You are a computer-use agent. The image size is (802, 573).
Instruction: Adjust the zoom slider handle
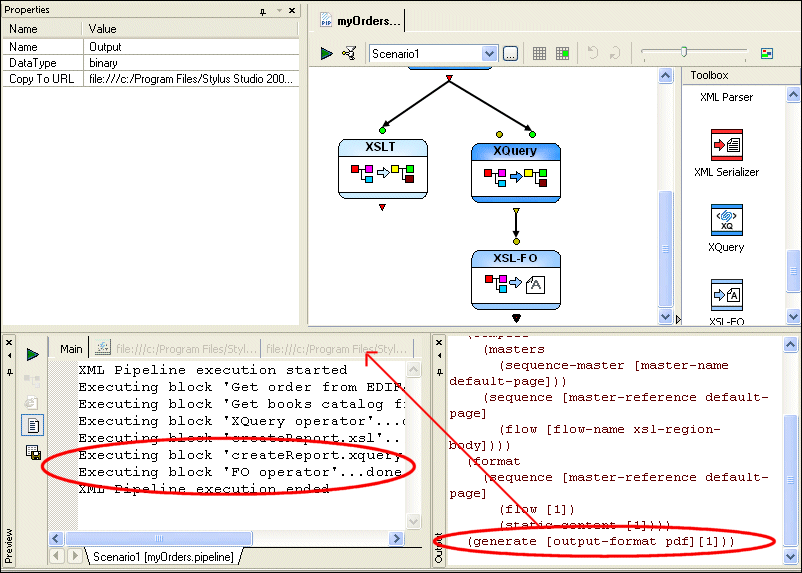[684, 52]
